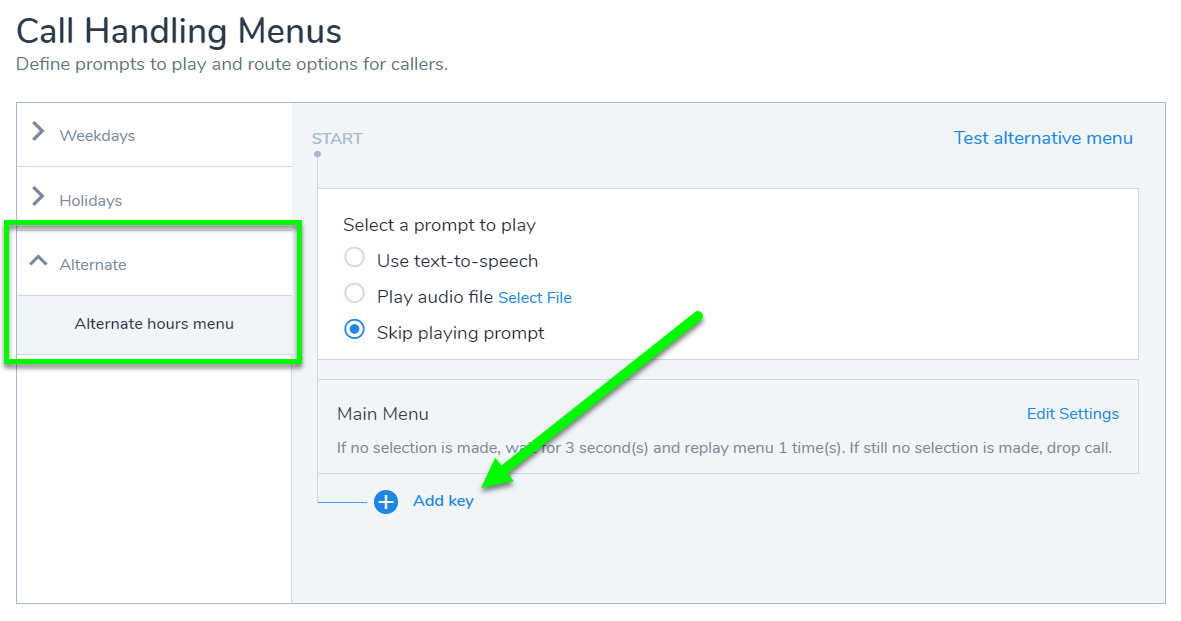Viewport: 1181px width, 621px height.
Task: Select the Alternate label in sidebar
Action: [93, 265]
